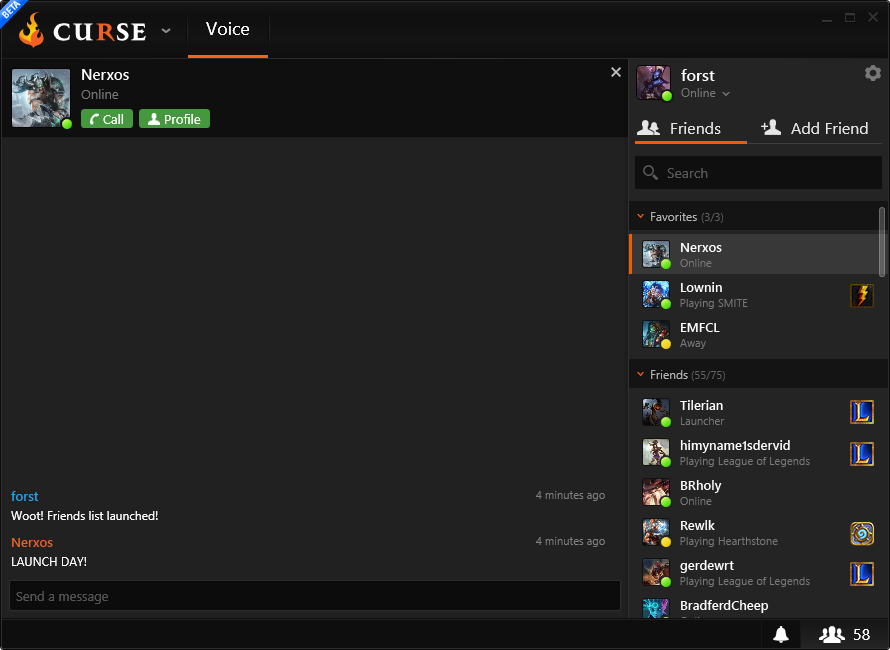Click the forst sender name in chat
This screenshot has width=890, height=650.
point(24,496)
